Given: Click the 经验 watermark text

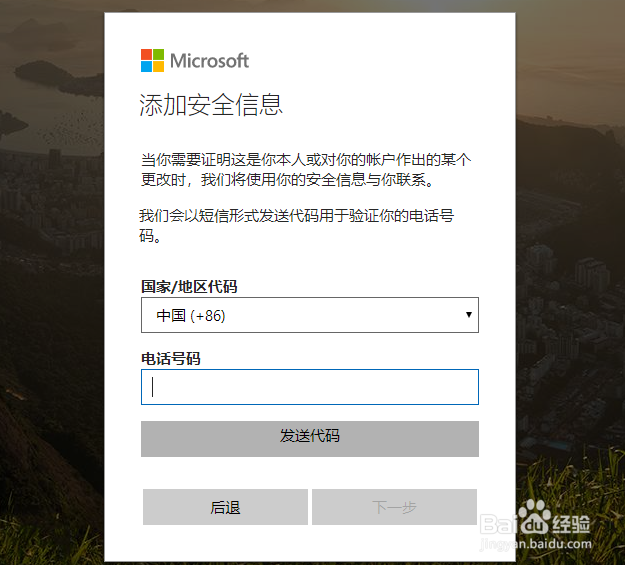Looking at the screenshot, I should click(571, 523).
